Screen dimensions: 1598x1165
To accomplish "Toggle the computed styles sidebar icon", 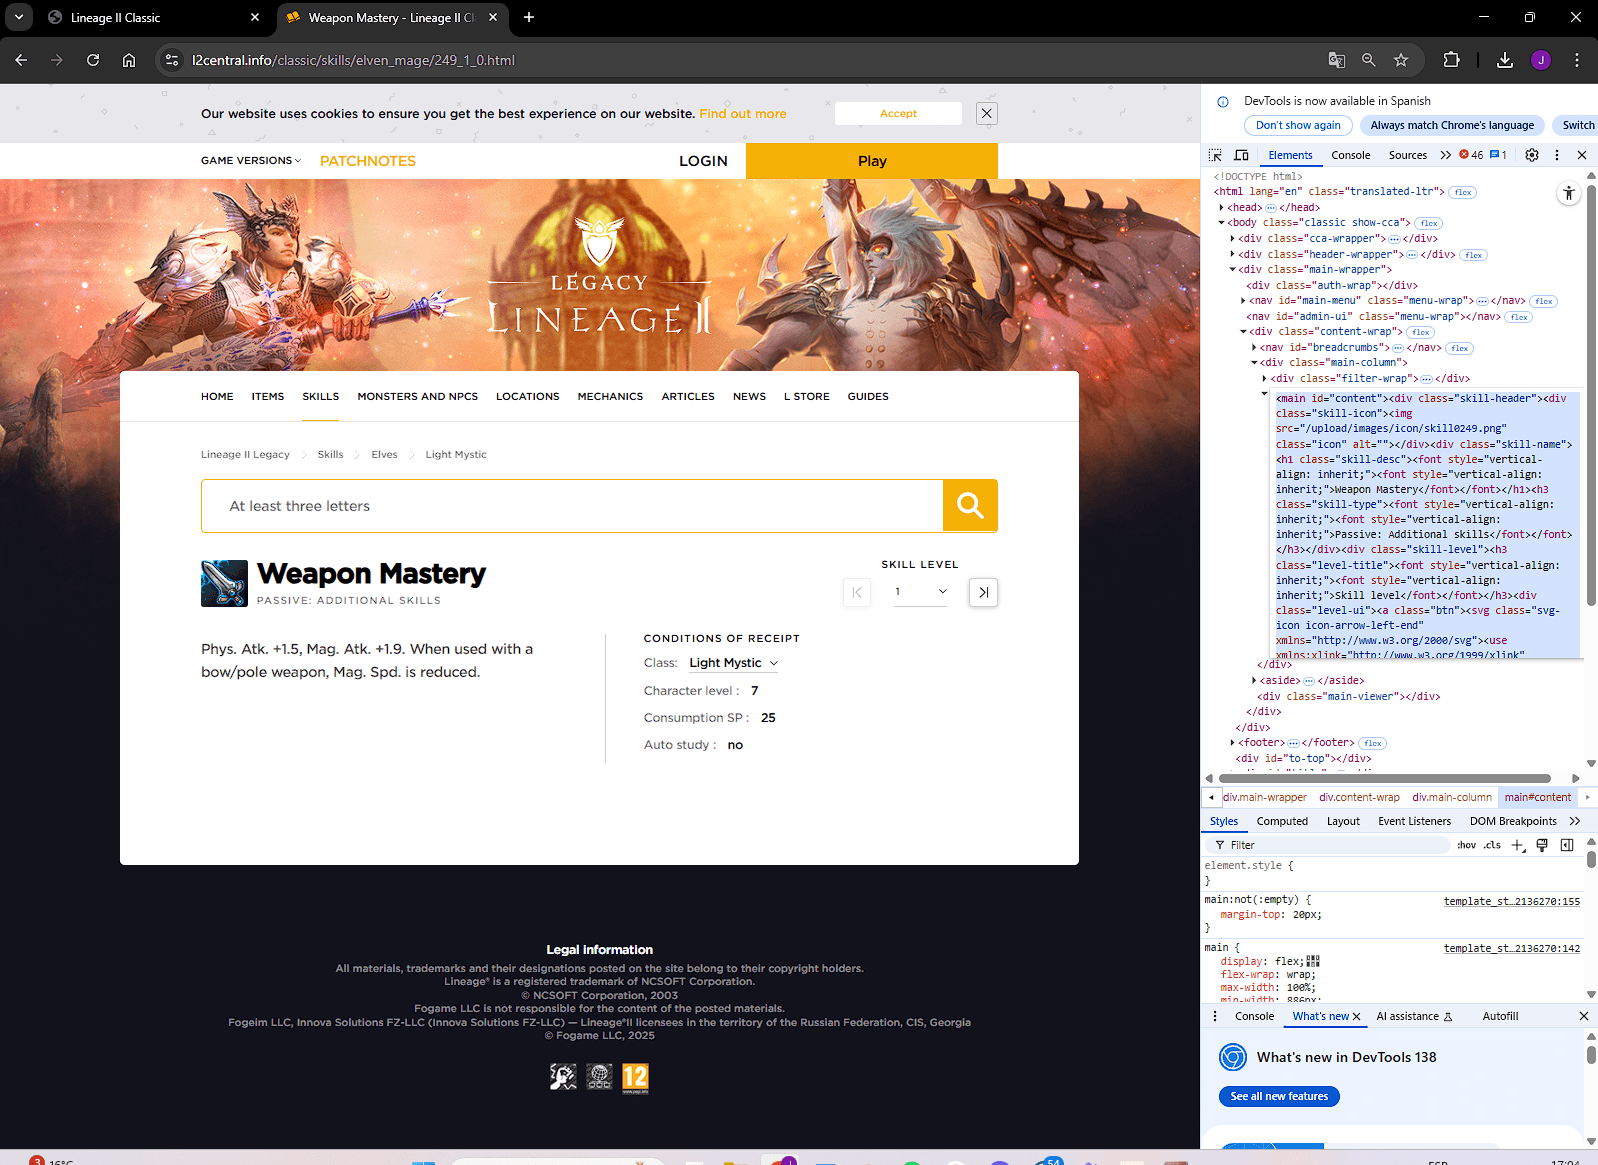I will click(1567, 845).
